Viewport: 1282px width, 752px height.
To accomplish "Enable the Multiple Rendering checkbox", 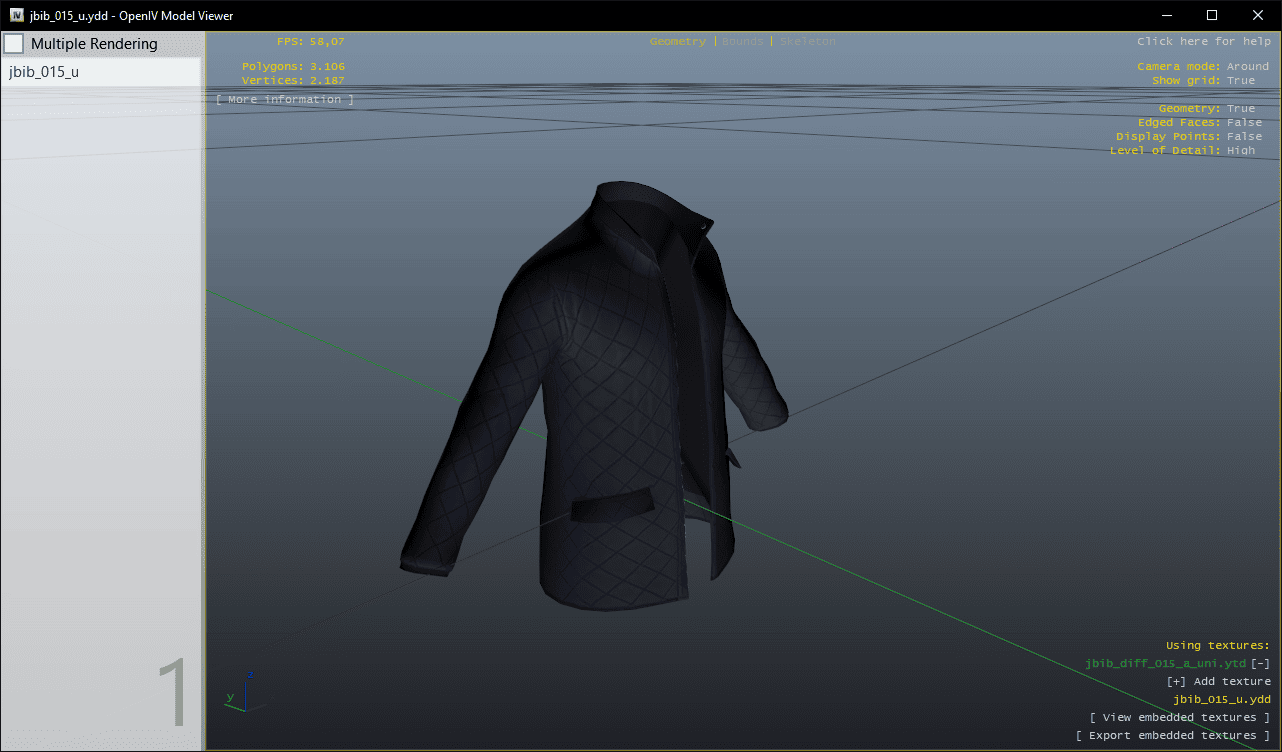I will coord(14,44).
